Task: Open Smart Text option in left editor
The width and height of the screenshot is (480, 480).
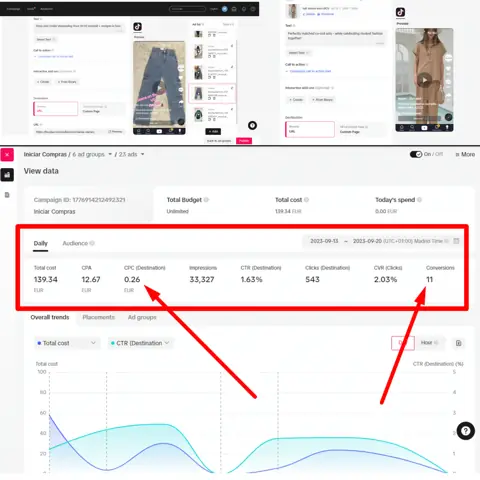Action: click(x=45, y=39)
